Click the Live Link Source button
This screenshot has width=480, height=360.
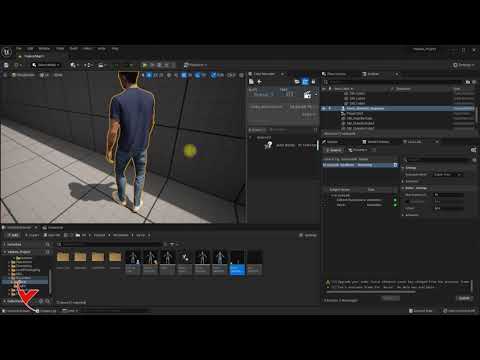(x=333, y=150)
